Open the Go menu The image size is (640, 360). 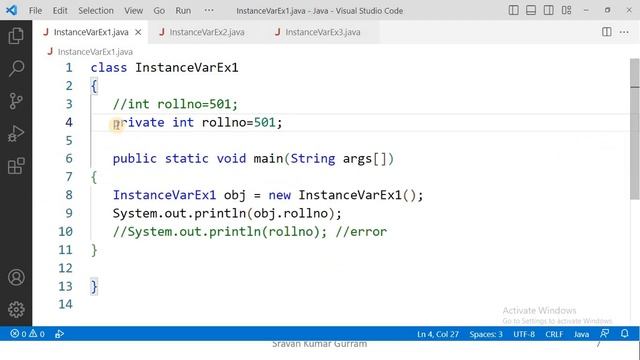click(159, 11)
